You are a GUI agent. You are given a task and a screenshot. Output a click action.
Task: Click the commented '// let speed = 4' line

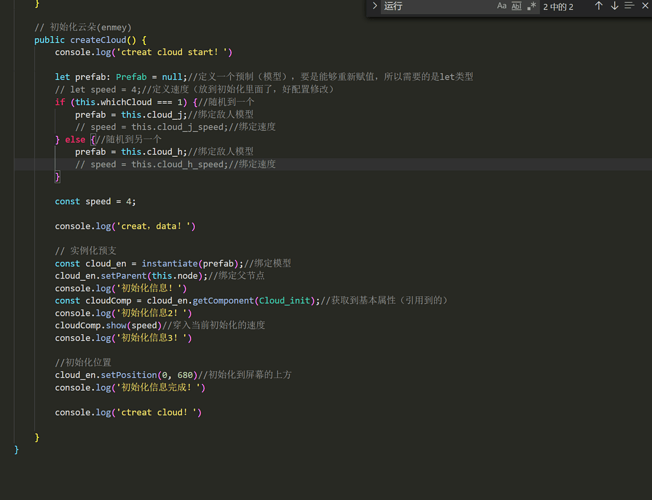click(x=194, y=89)
